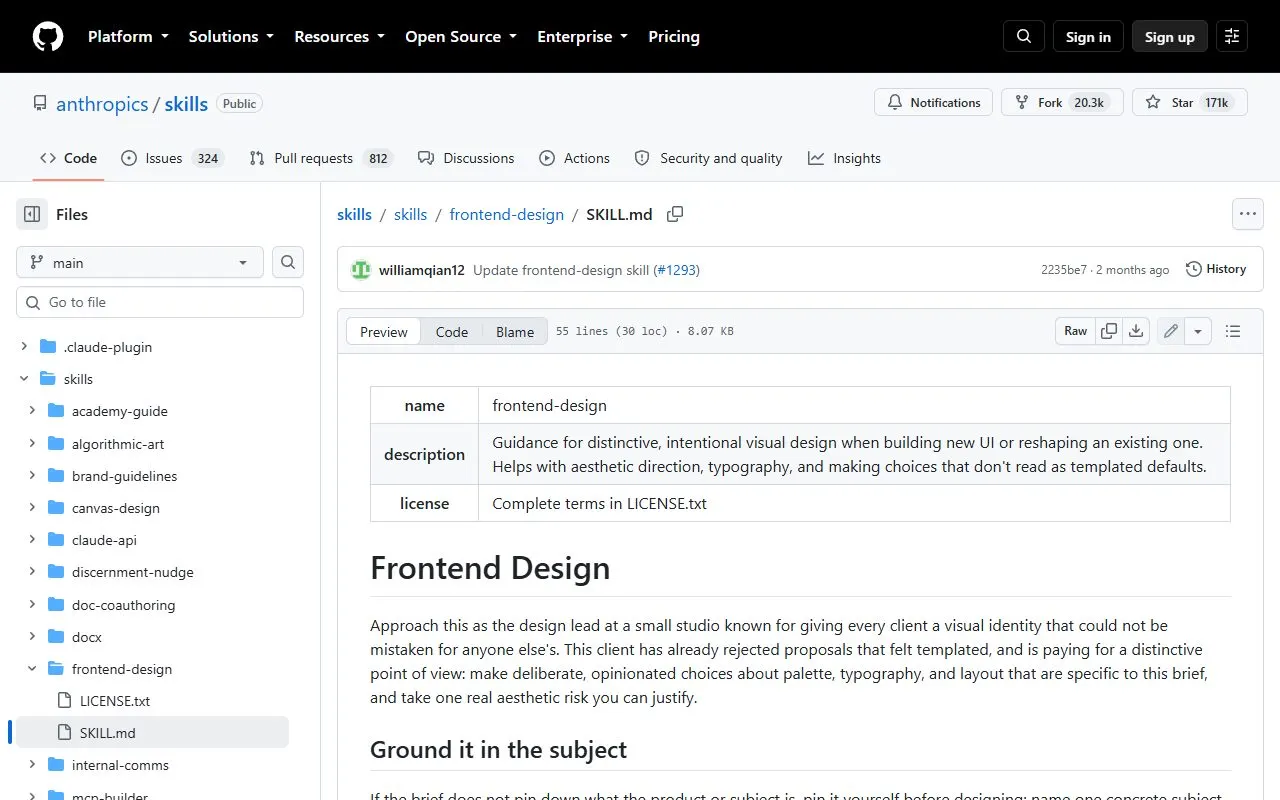Open the Pricing link

click(674, 36)
